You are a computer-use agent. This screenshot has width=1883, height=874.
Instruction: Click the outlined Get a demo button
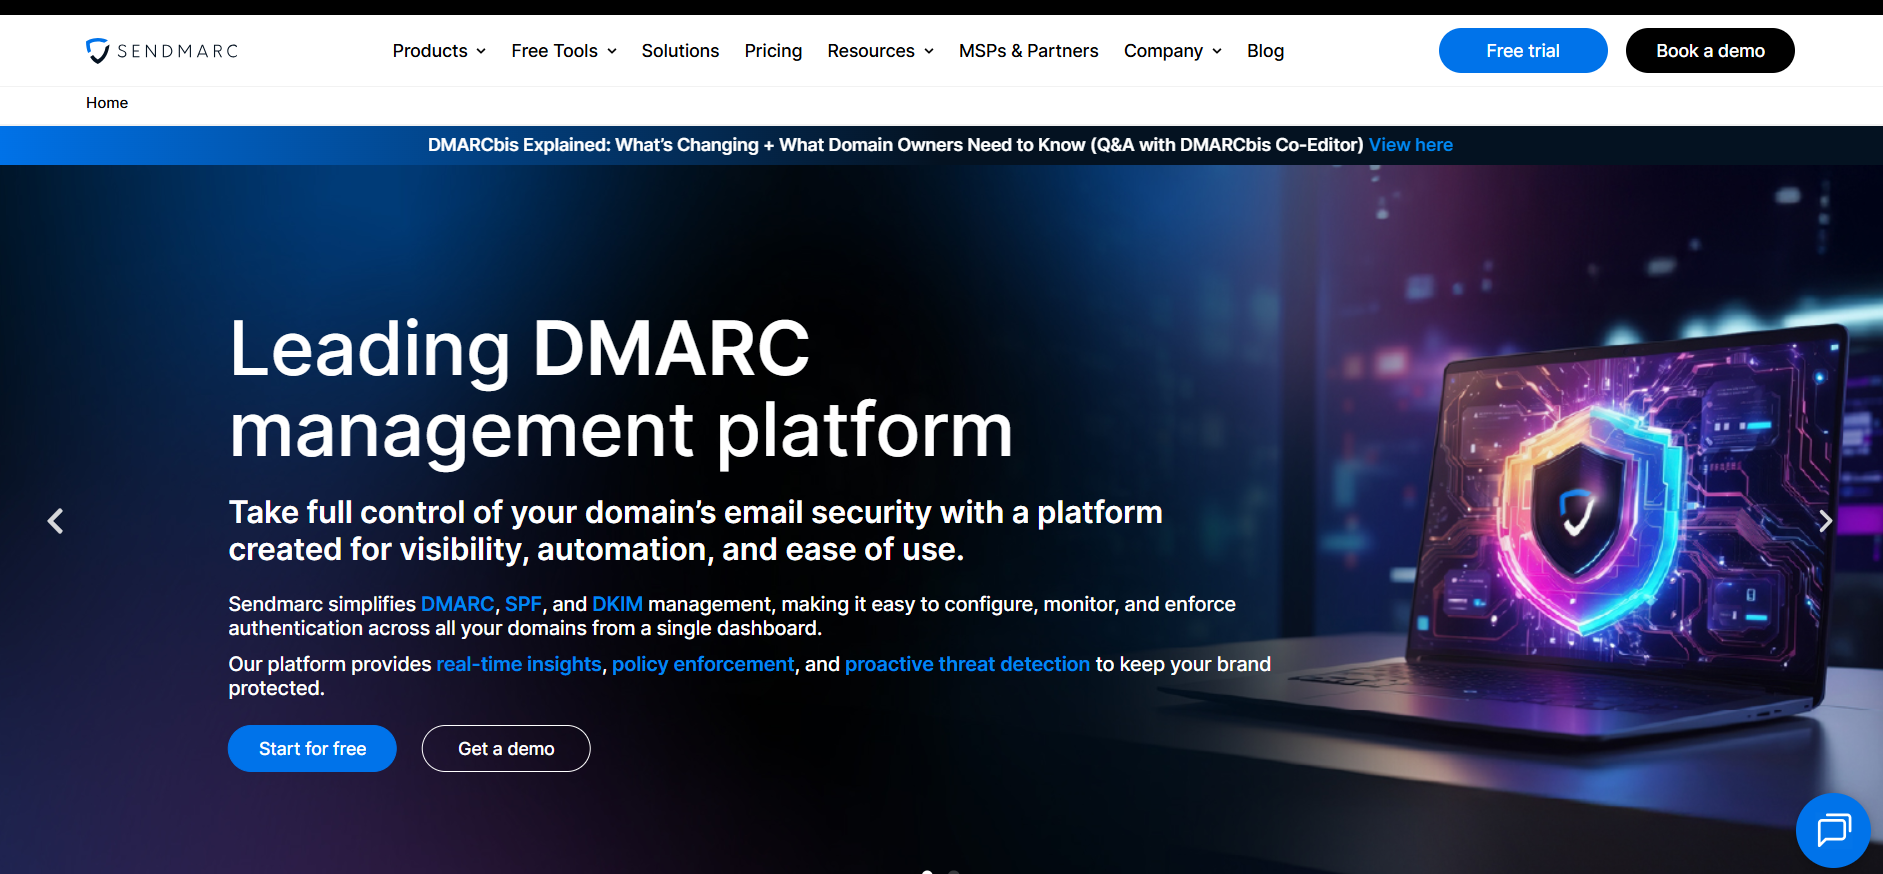click(506, 749)
